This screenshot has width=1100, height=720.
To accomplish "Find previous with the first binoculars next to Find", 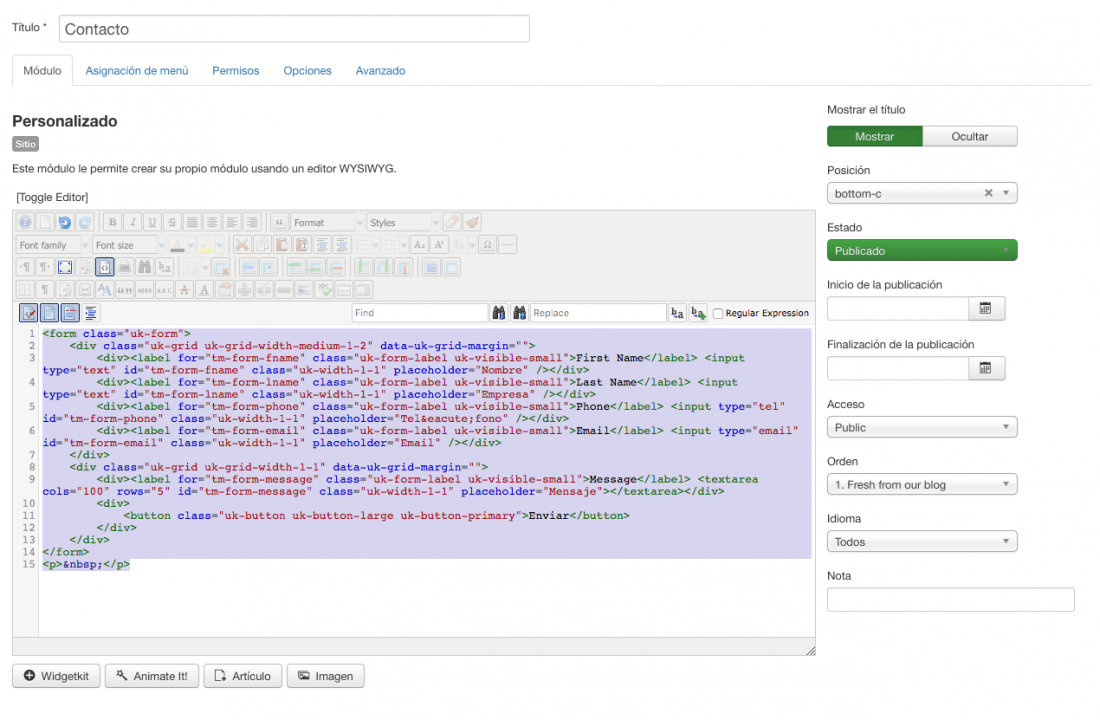I will tap(499, 313).
